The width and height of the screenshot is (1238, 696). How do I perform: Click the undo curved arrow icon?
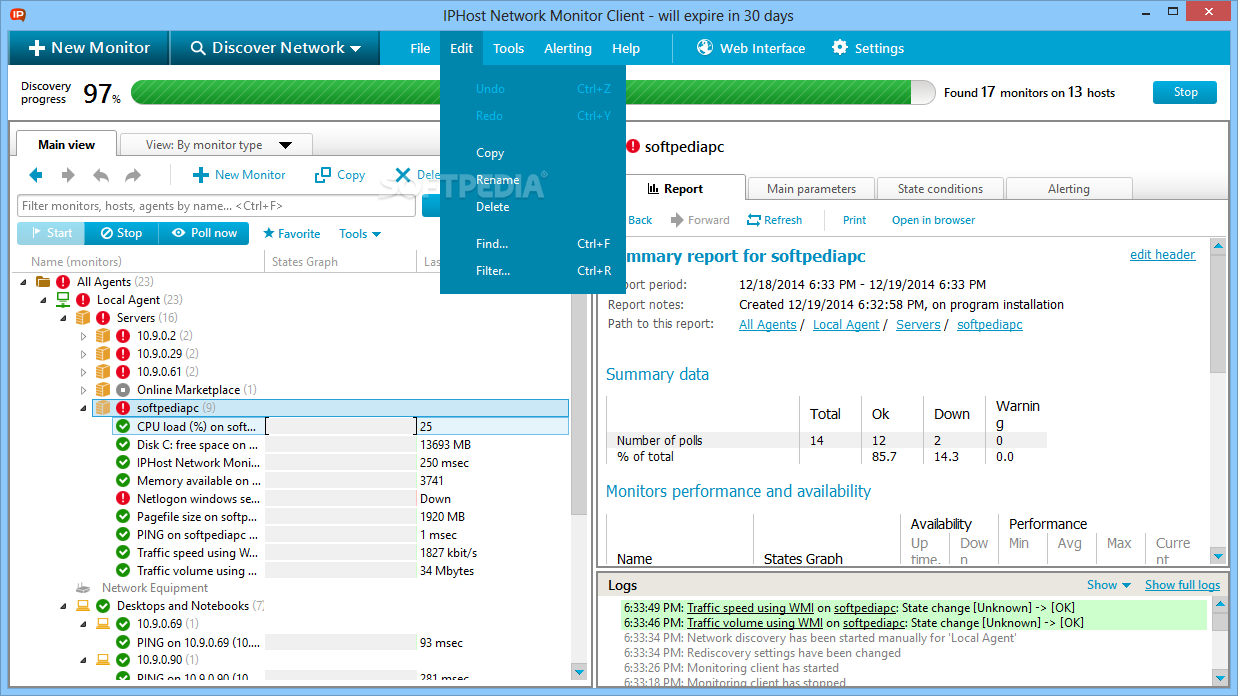101,175
